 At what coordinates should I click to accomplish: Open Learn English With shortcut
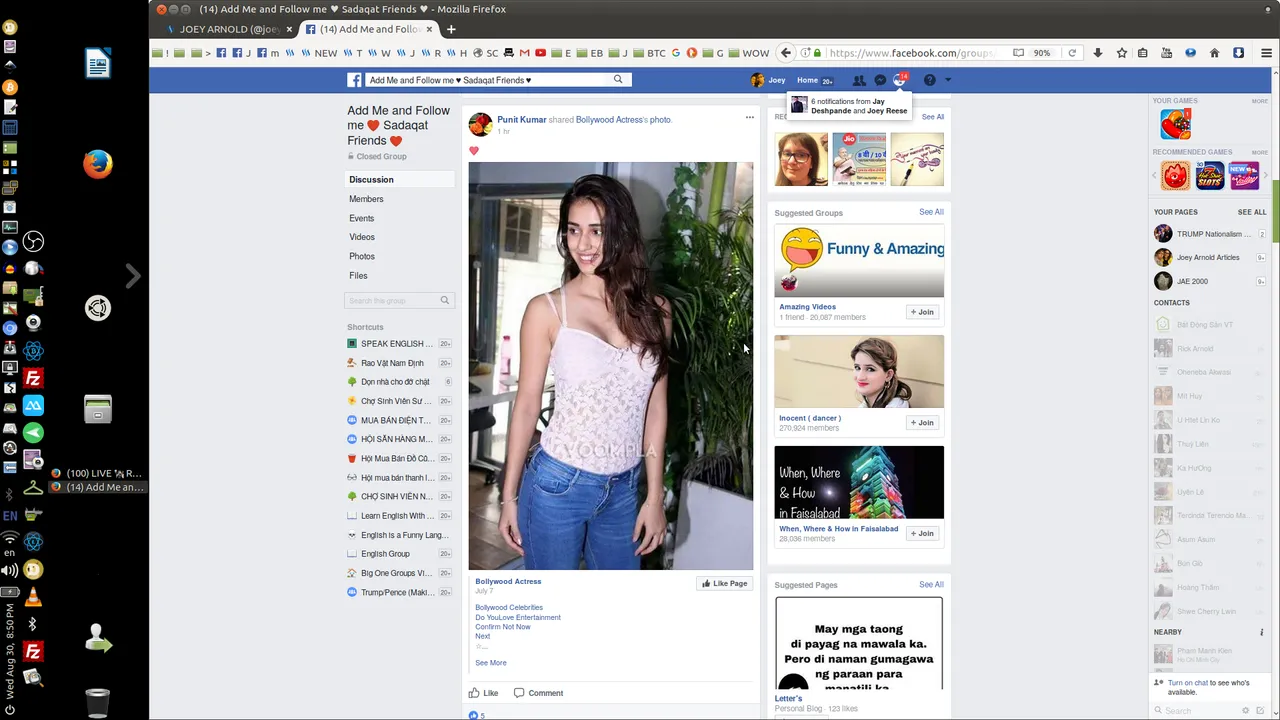[x=398, y=516]
